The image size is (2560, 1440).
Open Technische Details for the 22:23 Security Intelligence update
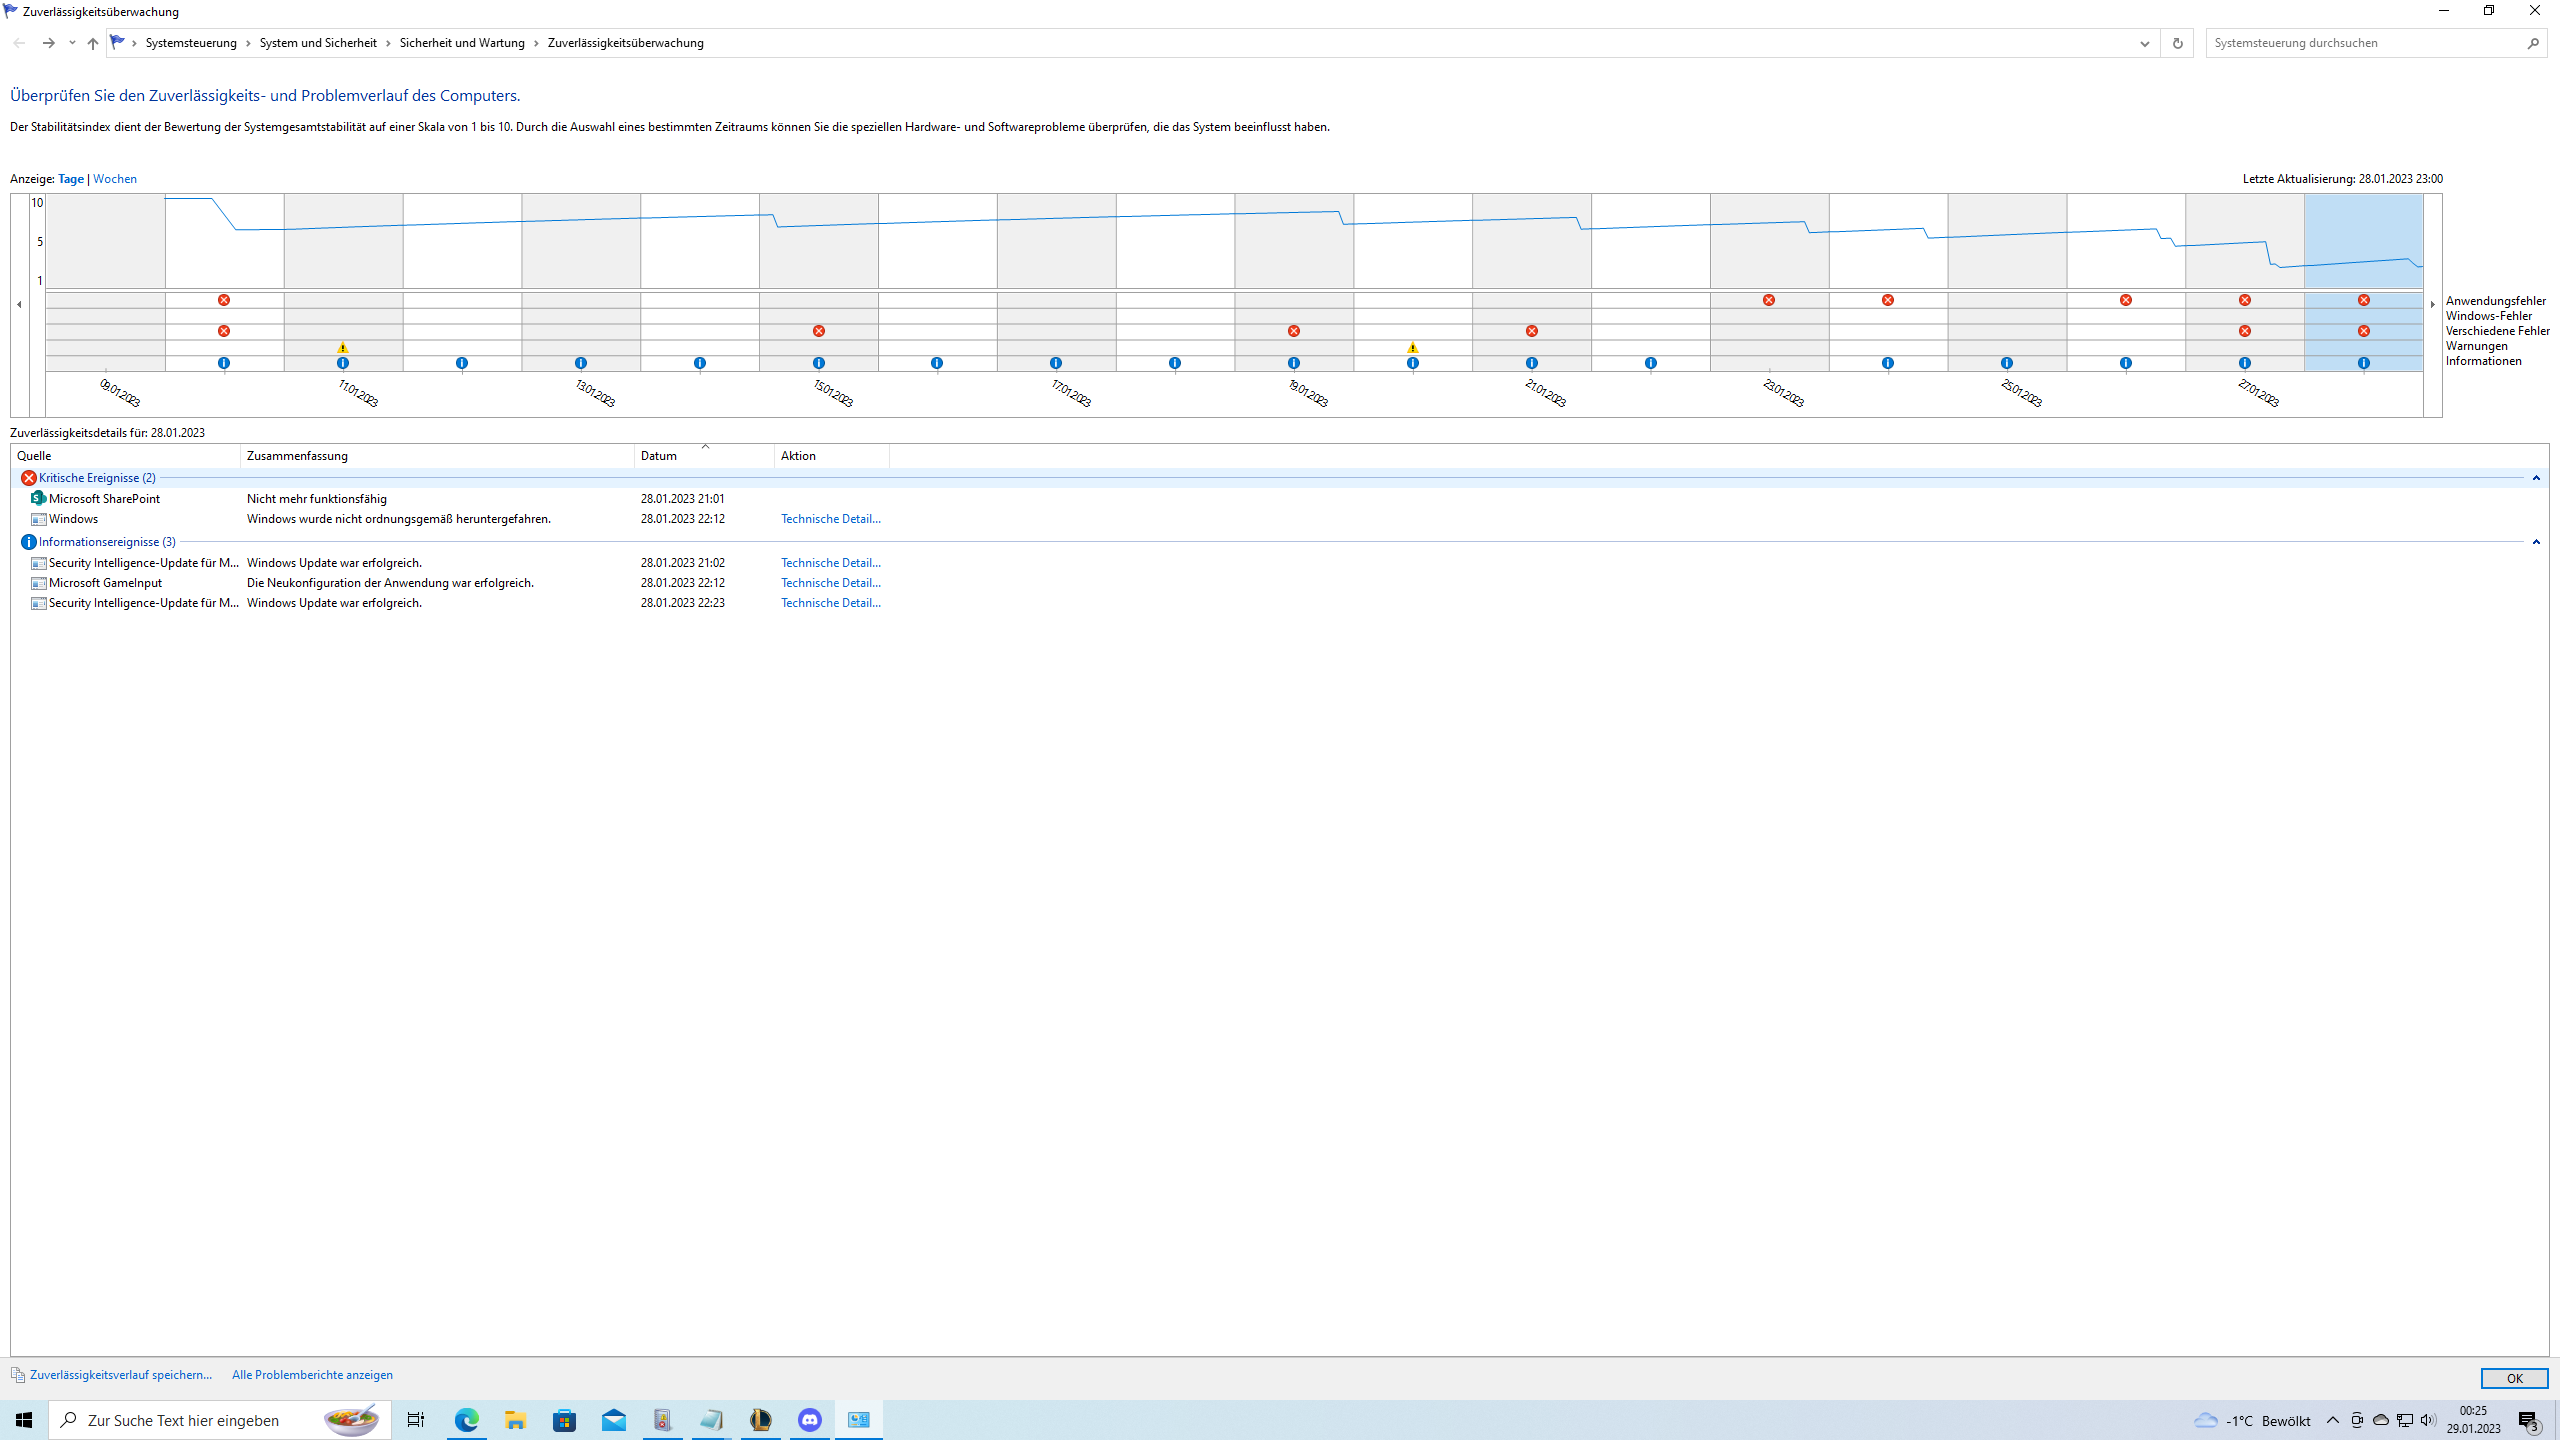(x=830, y=603)
